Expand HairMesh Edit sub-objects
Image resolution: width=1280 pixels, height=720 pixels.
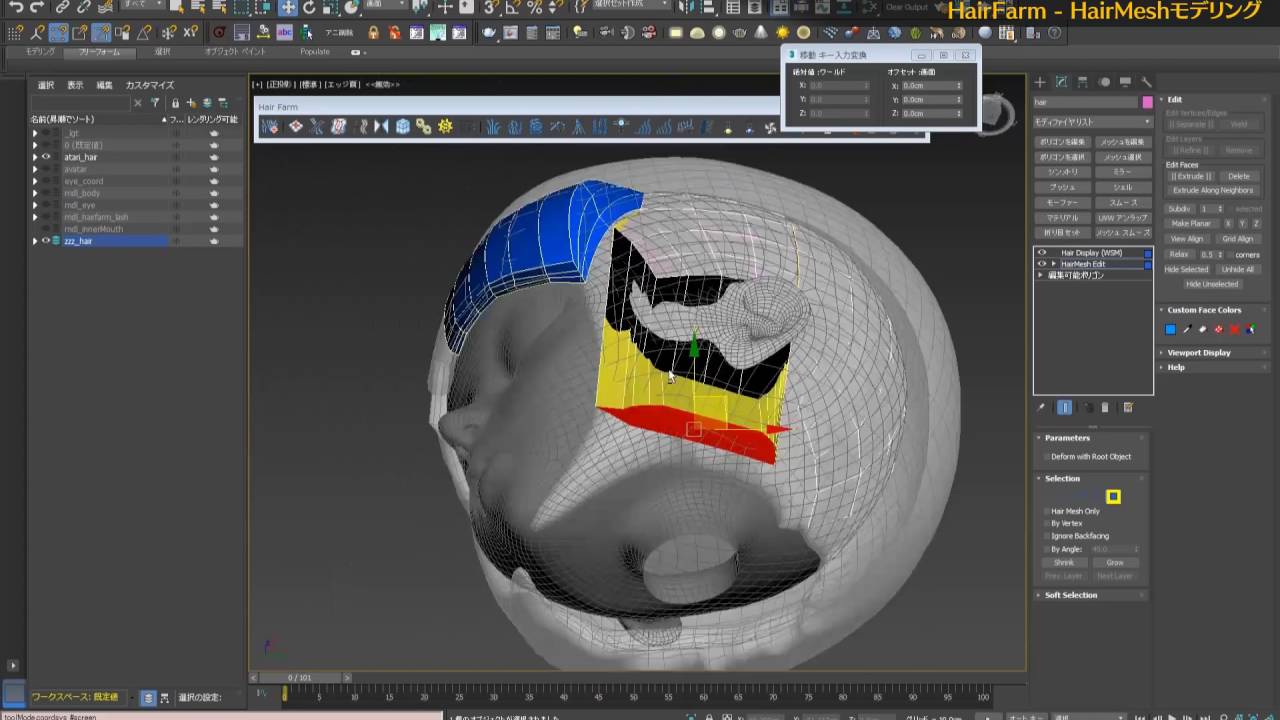(x=1053, y=264)
